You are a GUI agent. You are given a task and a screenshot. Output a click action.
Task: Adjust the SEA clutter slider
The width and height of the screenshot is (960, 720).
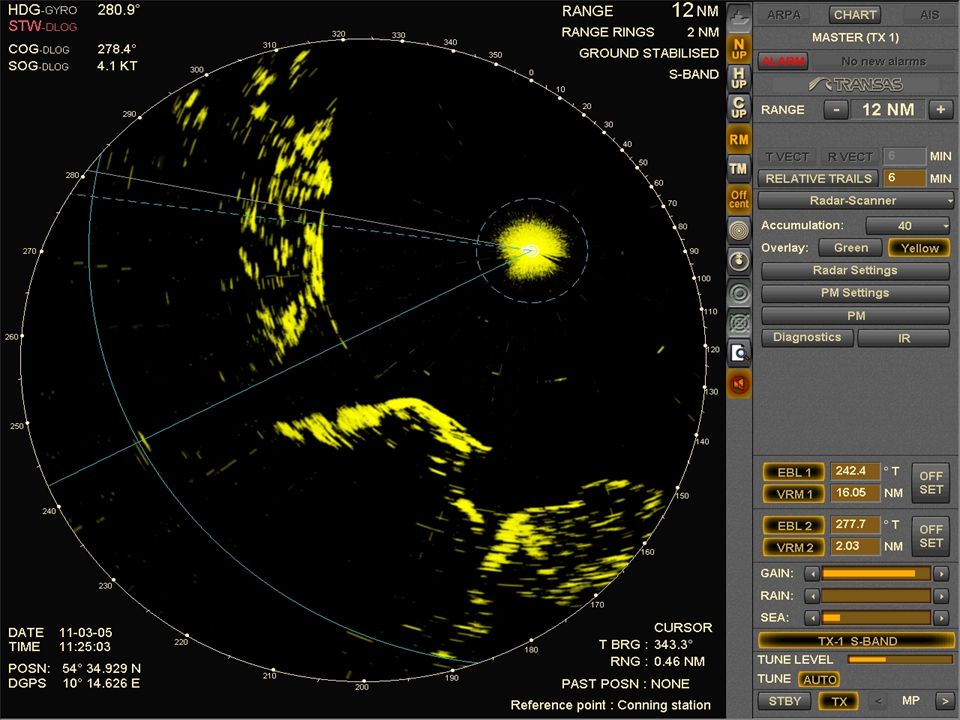[876, 618]
